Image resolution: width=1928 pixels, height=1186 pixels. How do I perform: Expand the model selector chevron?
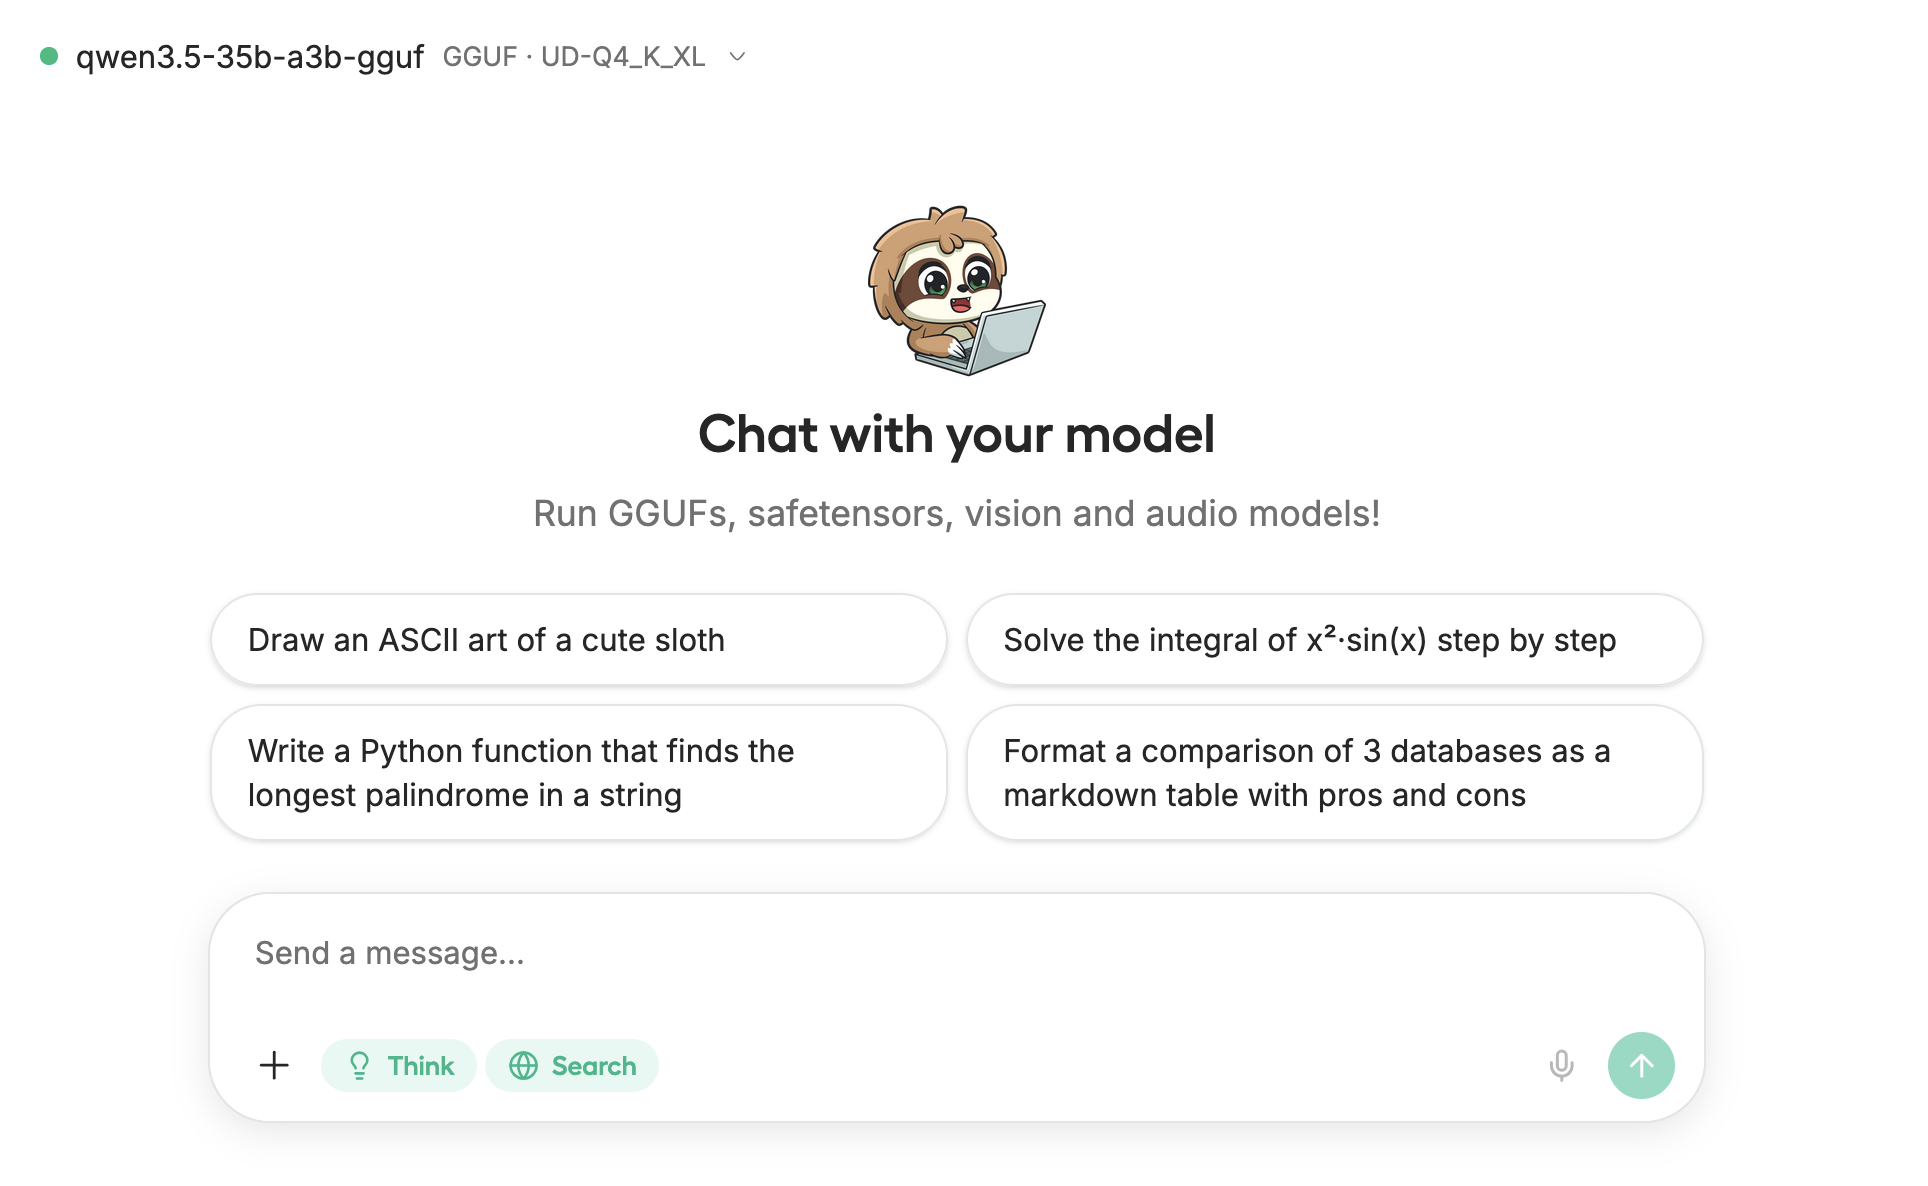738,57
